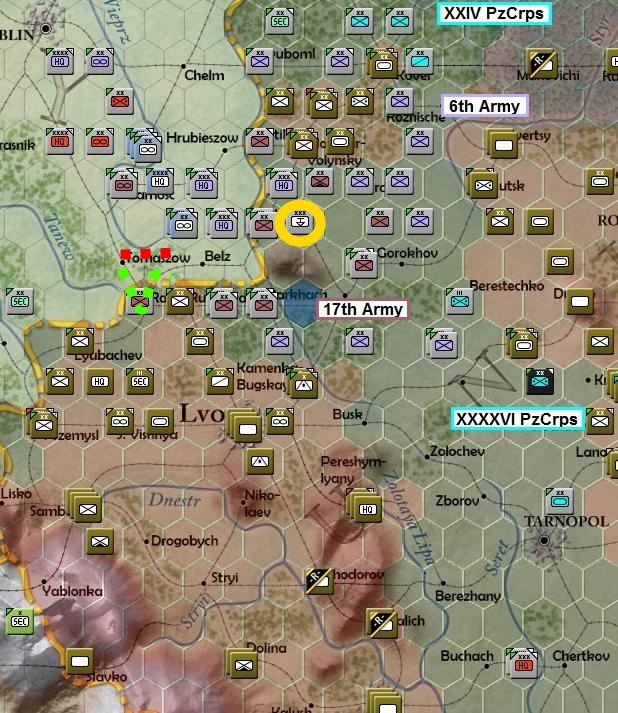Click the Lublin city marker

pos(45,29)
